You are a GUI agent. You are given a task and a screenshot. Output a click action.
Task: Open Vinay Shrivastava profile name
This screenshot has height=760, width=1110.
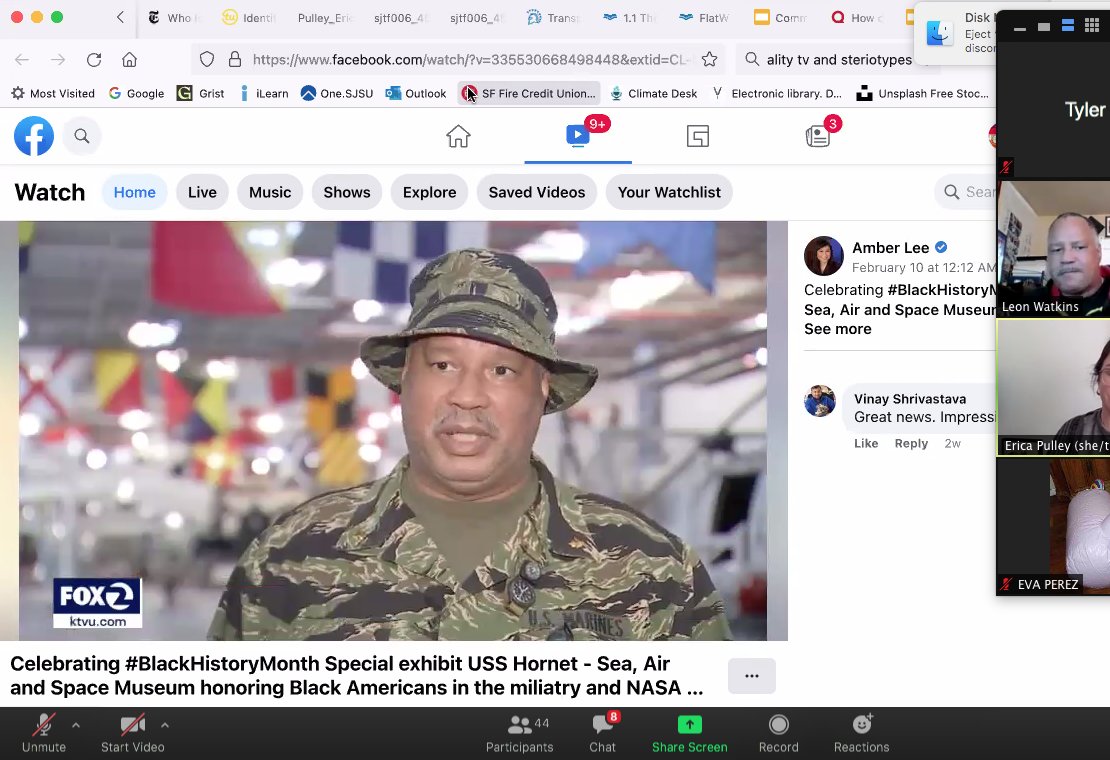pyautogui.click(x=910, y=399)
